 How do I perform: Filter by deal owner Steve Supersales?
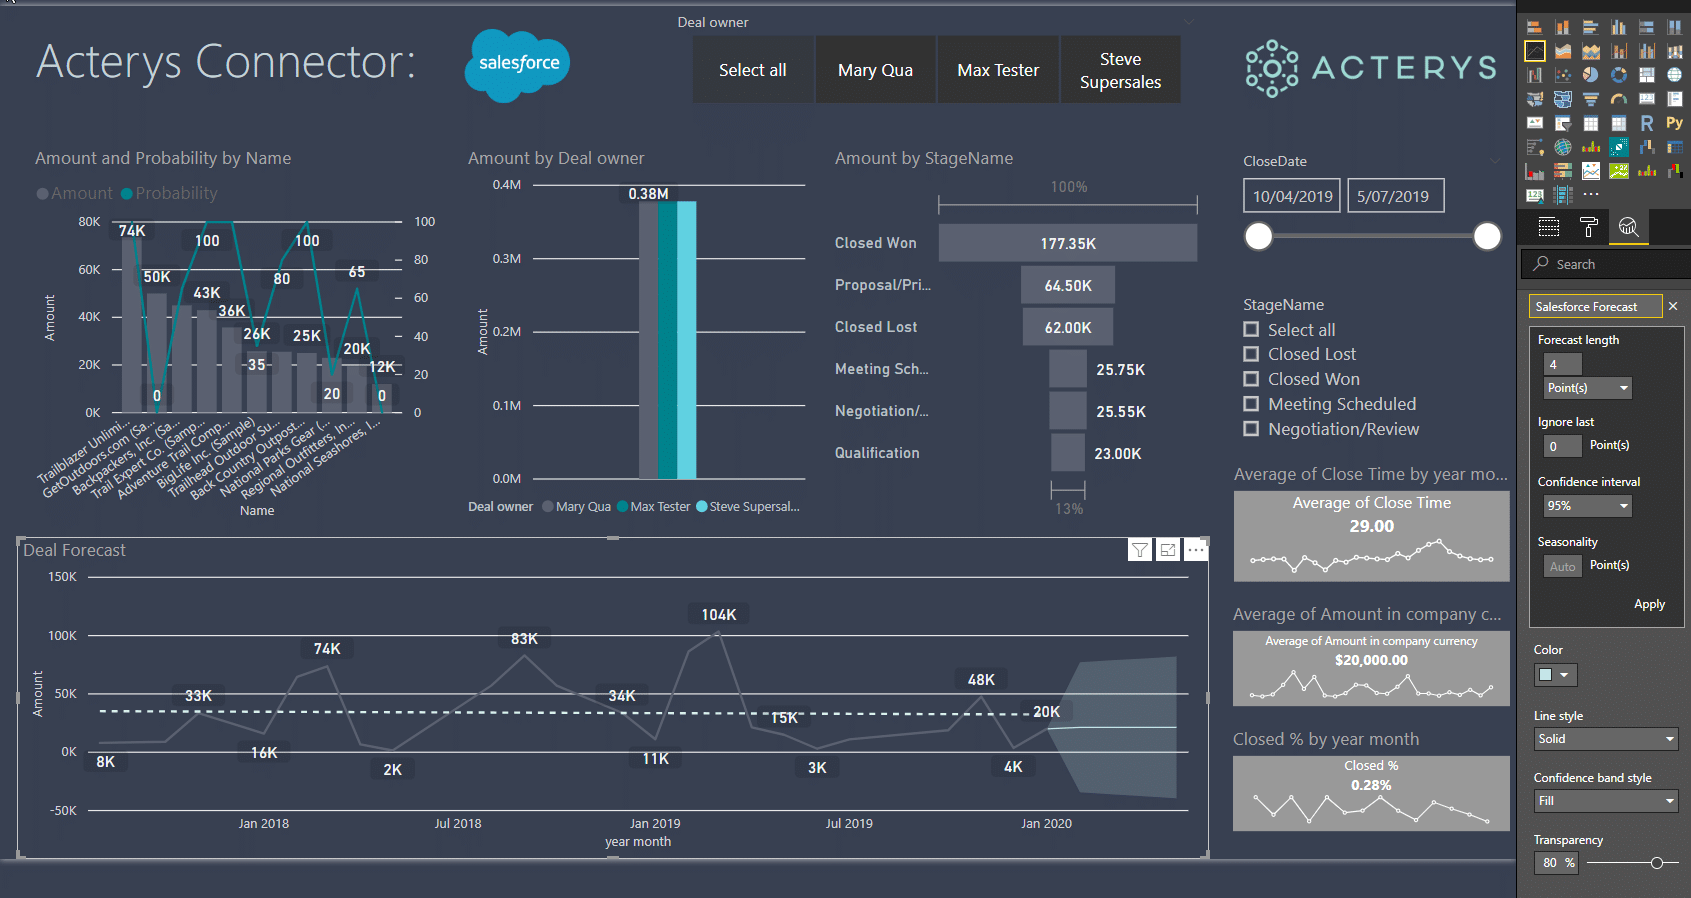[1120, 70]
